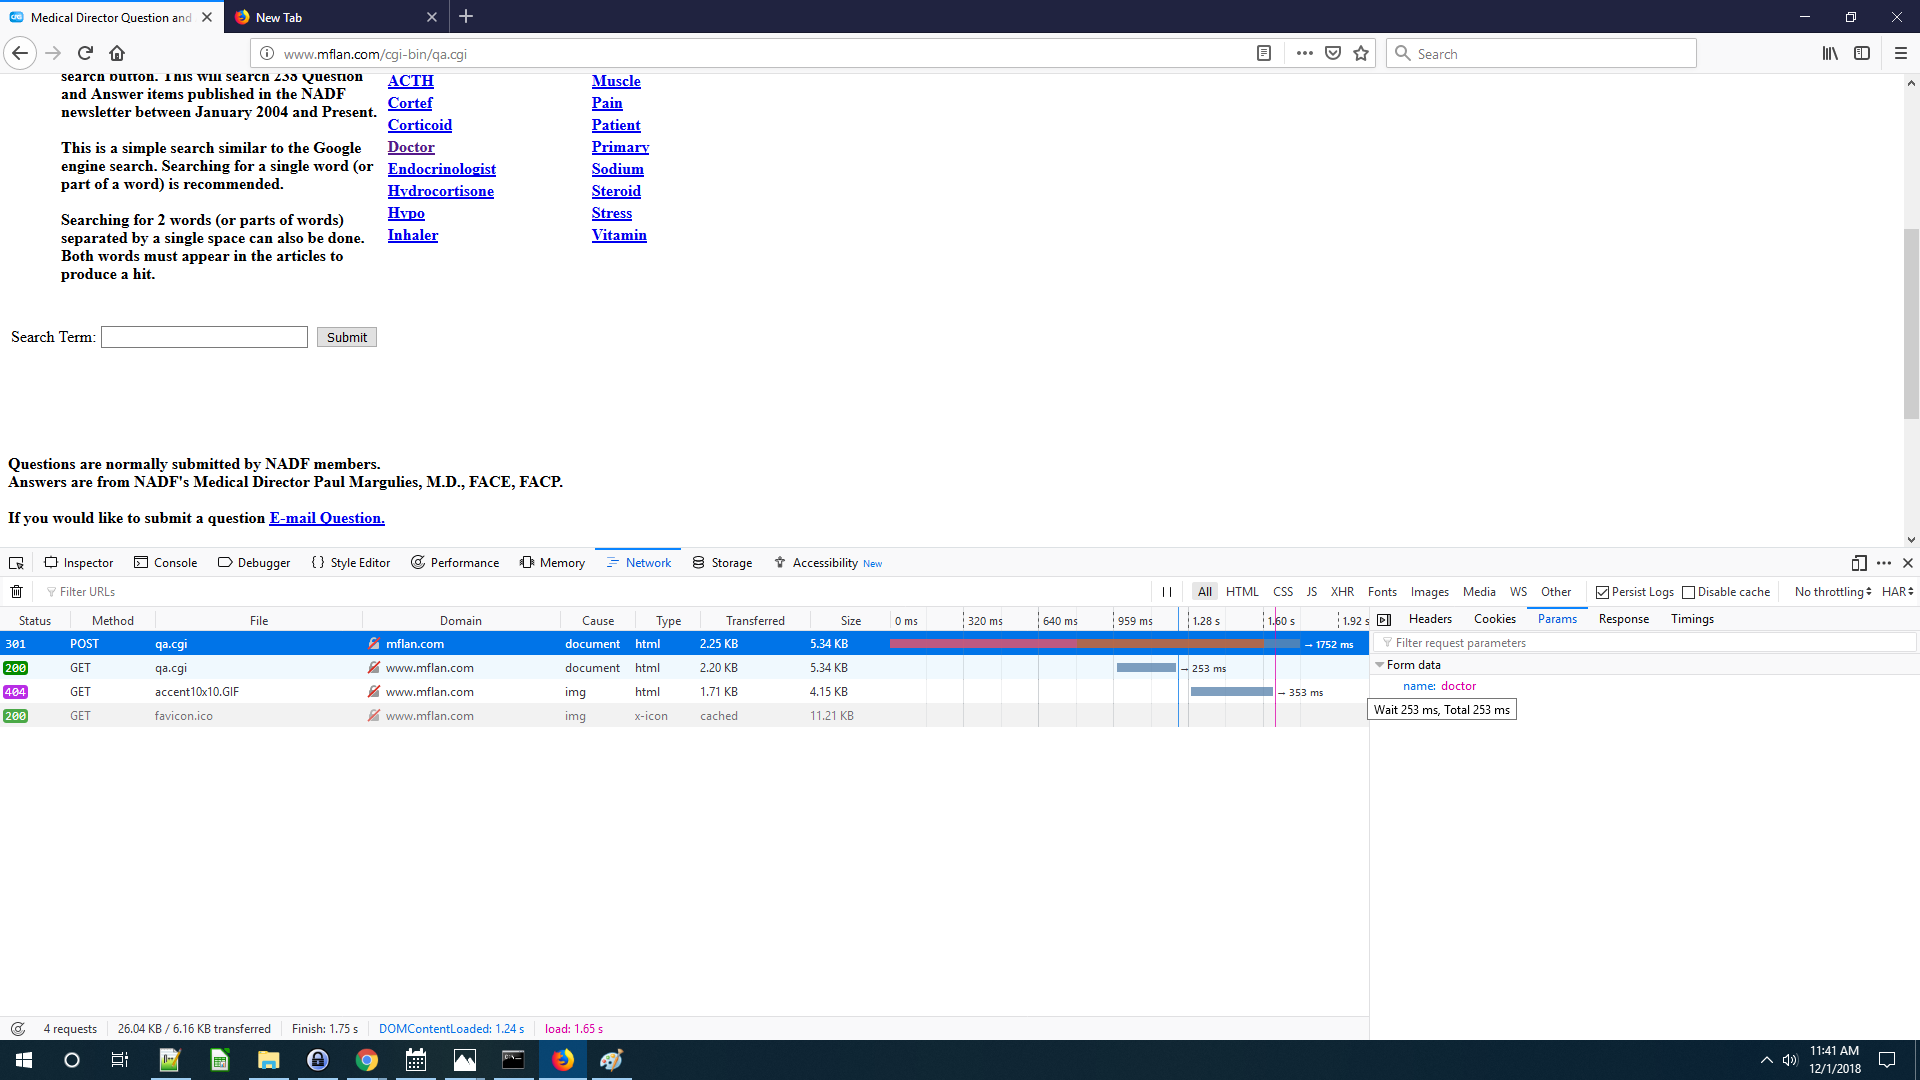This screenshot has height=1080, width=1920.
Task: Follow the Hydrocortisone keyword link
Action: (440, 191)
